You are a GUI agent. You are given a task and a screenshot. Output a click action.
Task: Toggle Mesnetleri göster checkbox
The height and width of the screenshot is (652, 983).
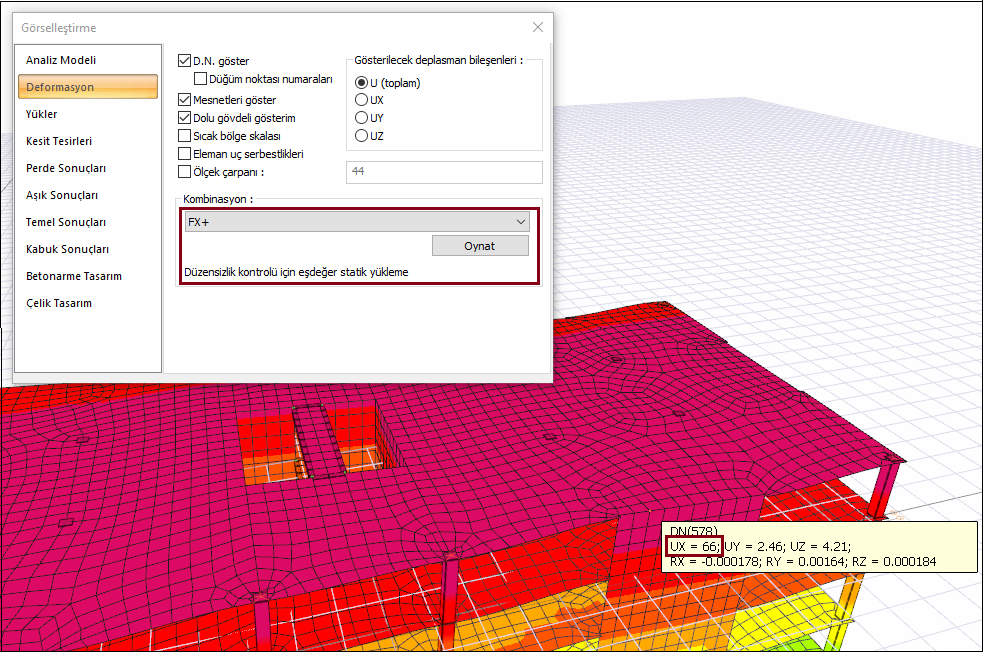tap(184, 100)
